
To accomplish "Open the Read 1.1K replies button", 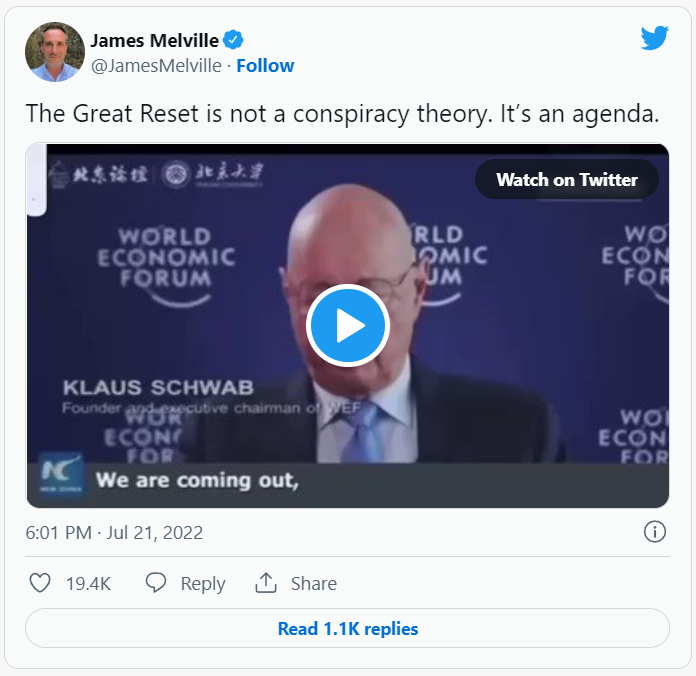I will point(348,628).
